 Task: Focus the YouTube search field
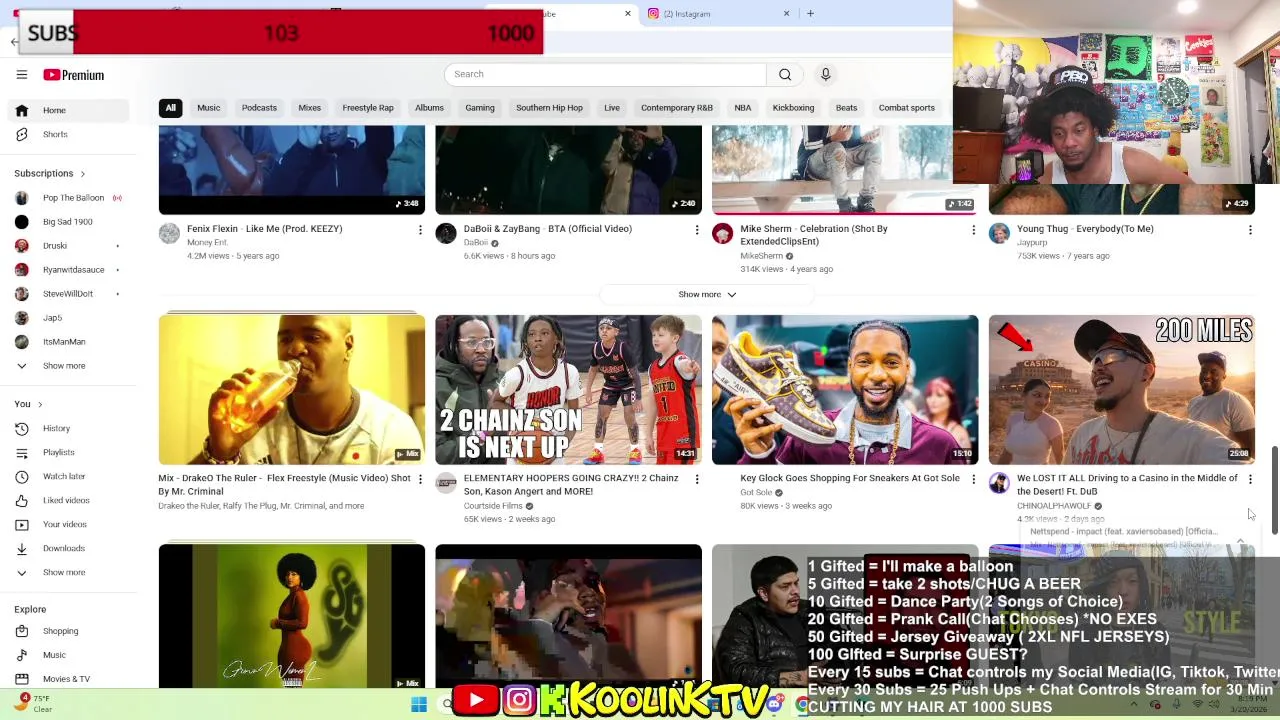click(605, 74)
